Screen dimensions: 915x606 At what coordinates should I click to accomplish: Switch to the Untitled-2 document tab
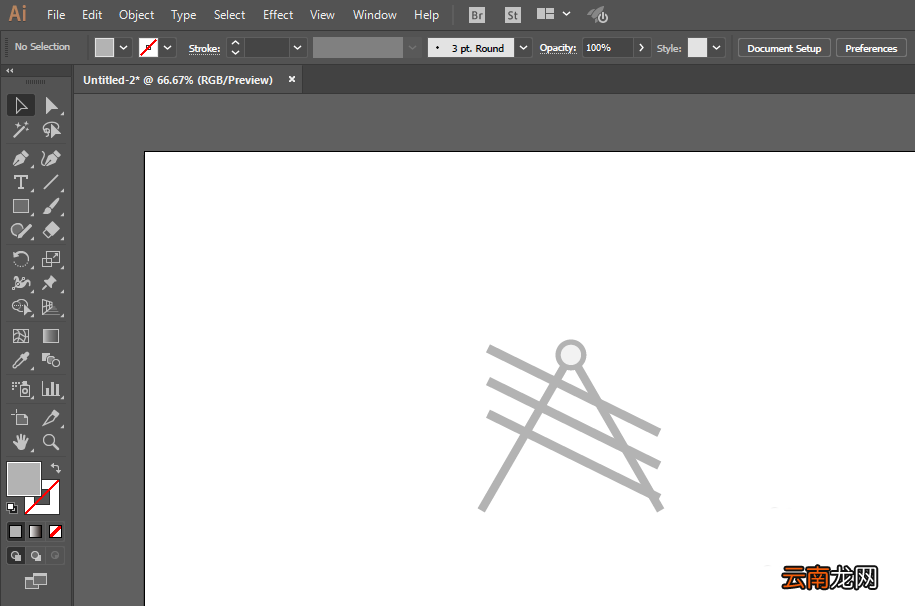click(x=178, y=80)
